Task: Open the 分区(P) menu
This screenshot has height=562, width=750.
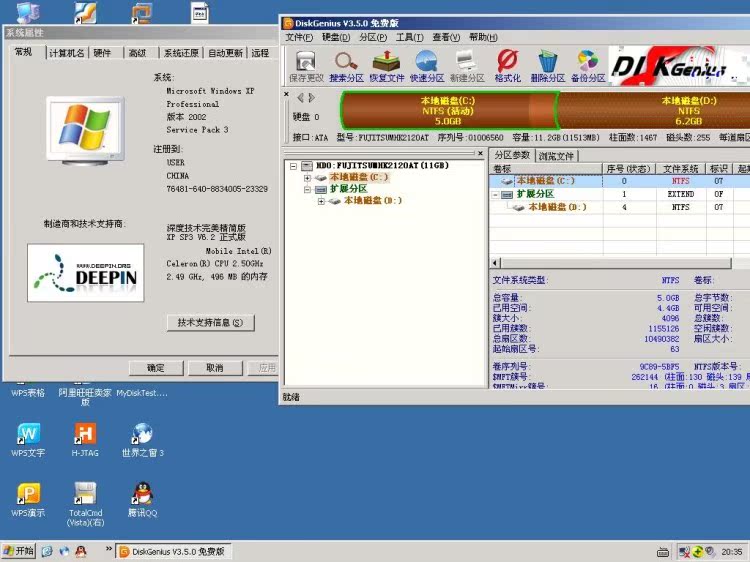Action: pyautogui.click(x=373, y=37)
